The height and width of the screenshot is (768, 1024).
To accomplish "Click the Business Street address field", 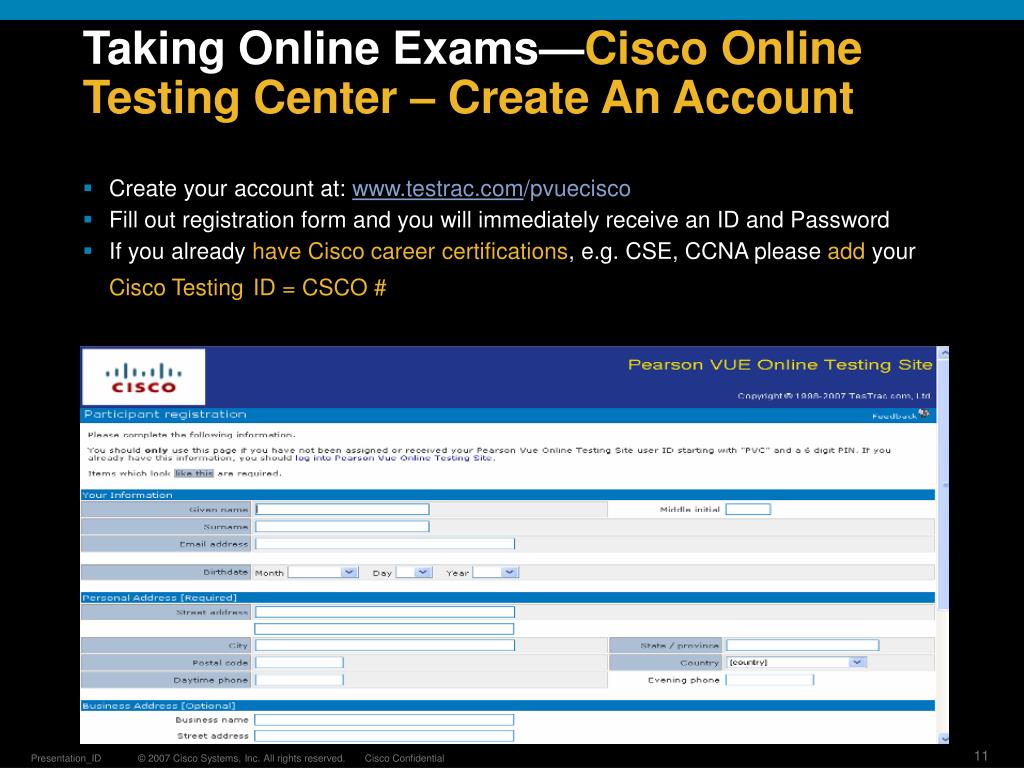I will (384, 736).
